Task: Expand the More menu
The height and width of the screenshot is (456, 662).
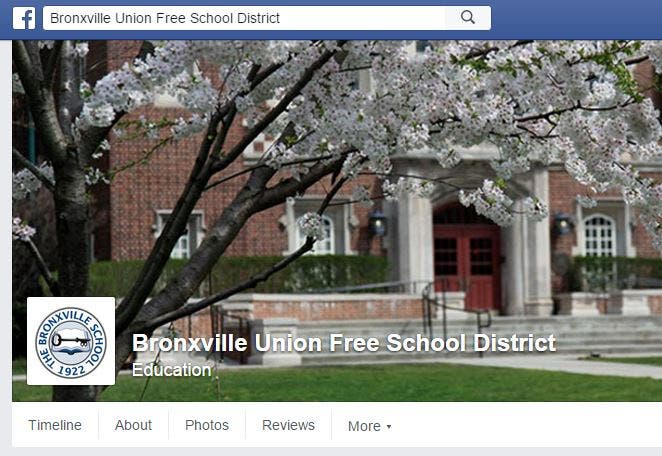Action: [x=369, y=426]
